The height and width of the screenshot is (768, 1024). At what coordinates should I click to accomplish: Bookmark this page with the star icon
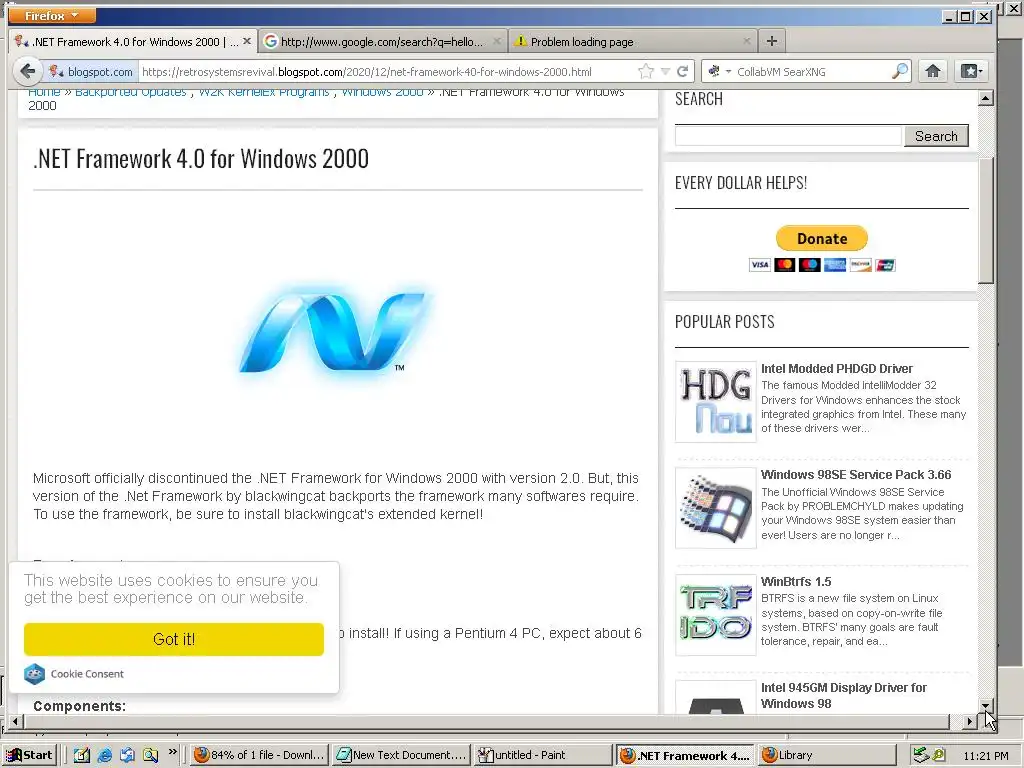[x=646, y=72]
